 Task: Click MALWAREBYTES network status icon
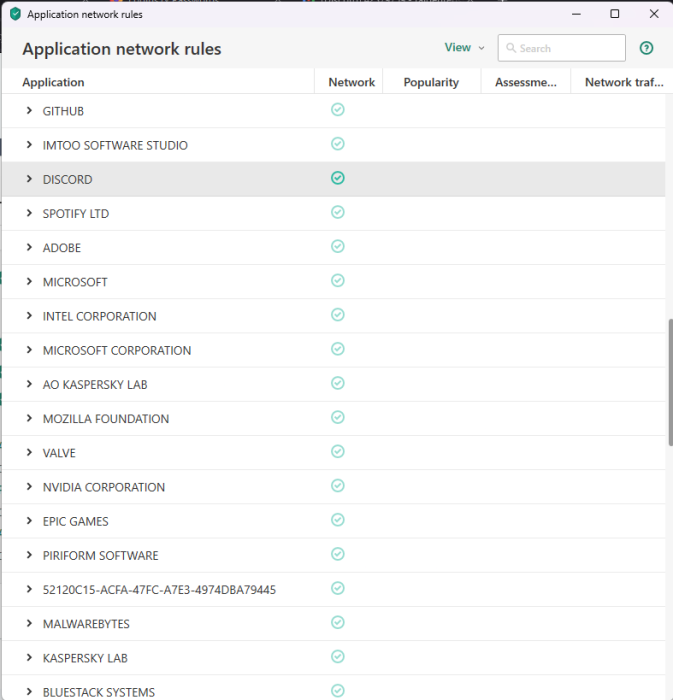click(x=338, y=622)
